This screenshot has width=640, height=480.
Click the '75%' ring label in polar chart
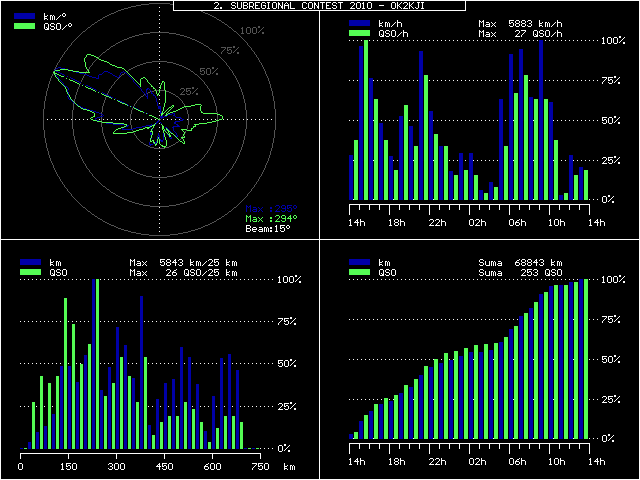point(230,51)
